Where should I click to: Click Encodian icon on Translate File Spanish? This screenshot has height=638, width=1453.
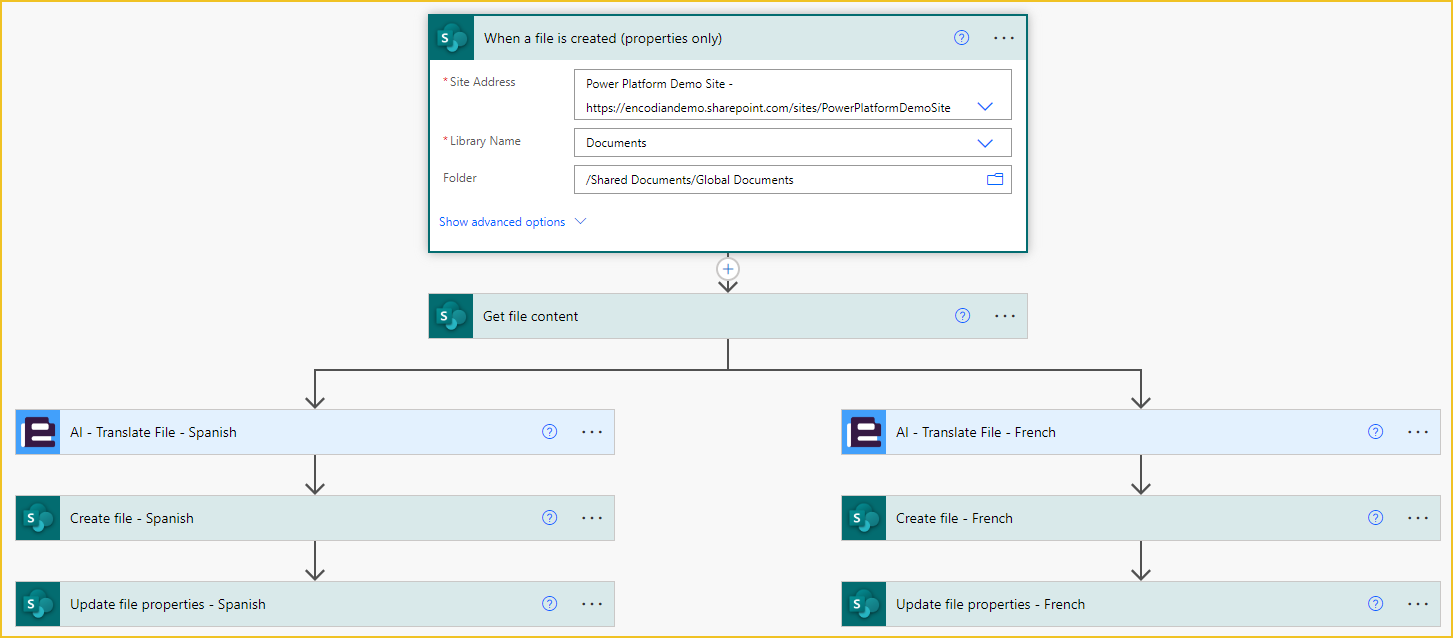tap(38, 432)
